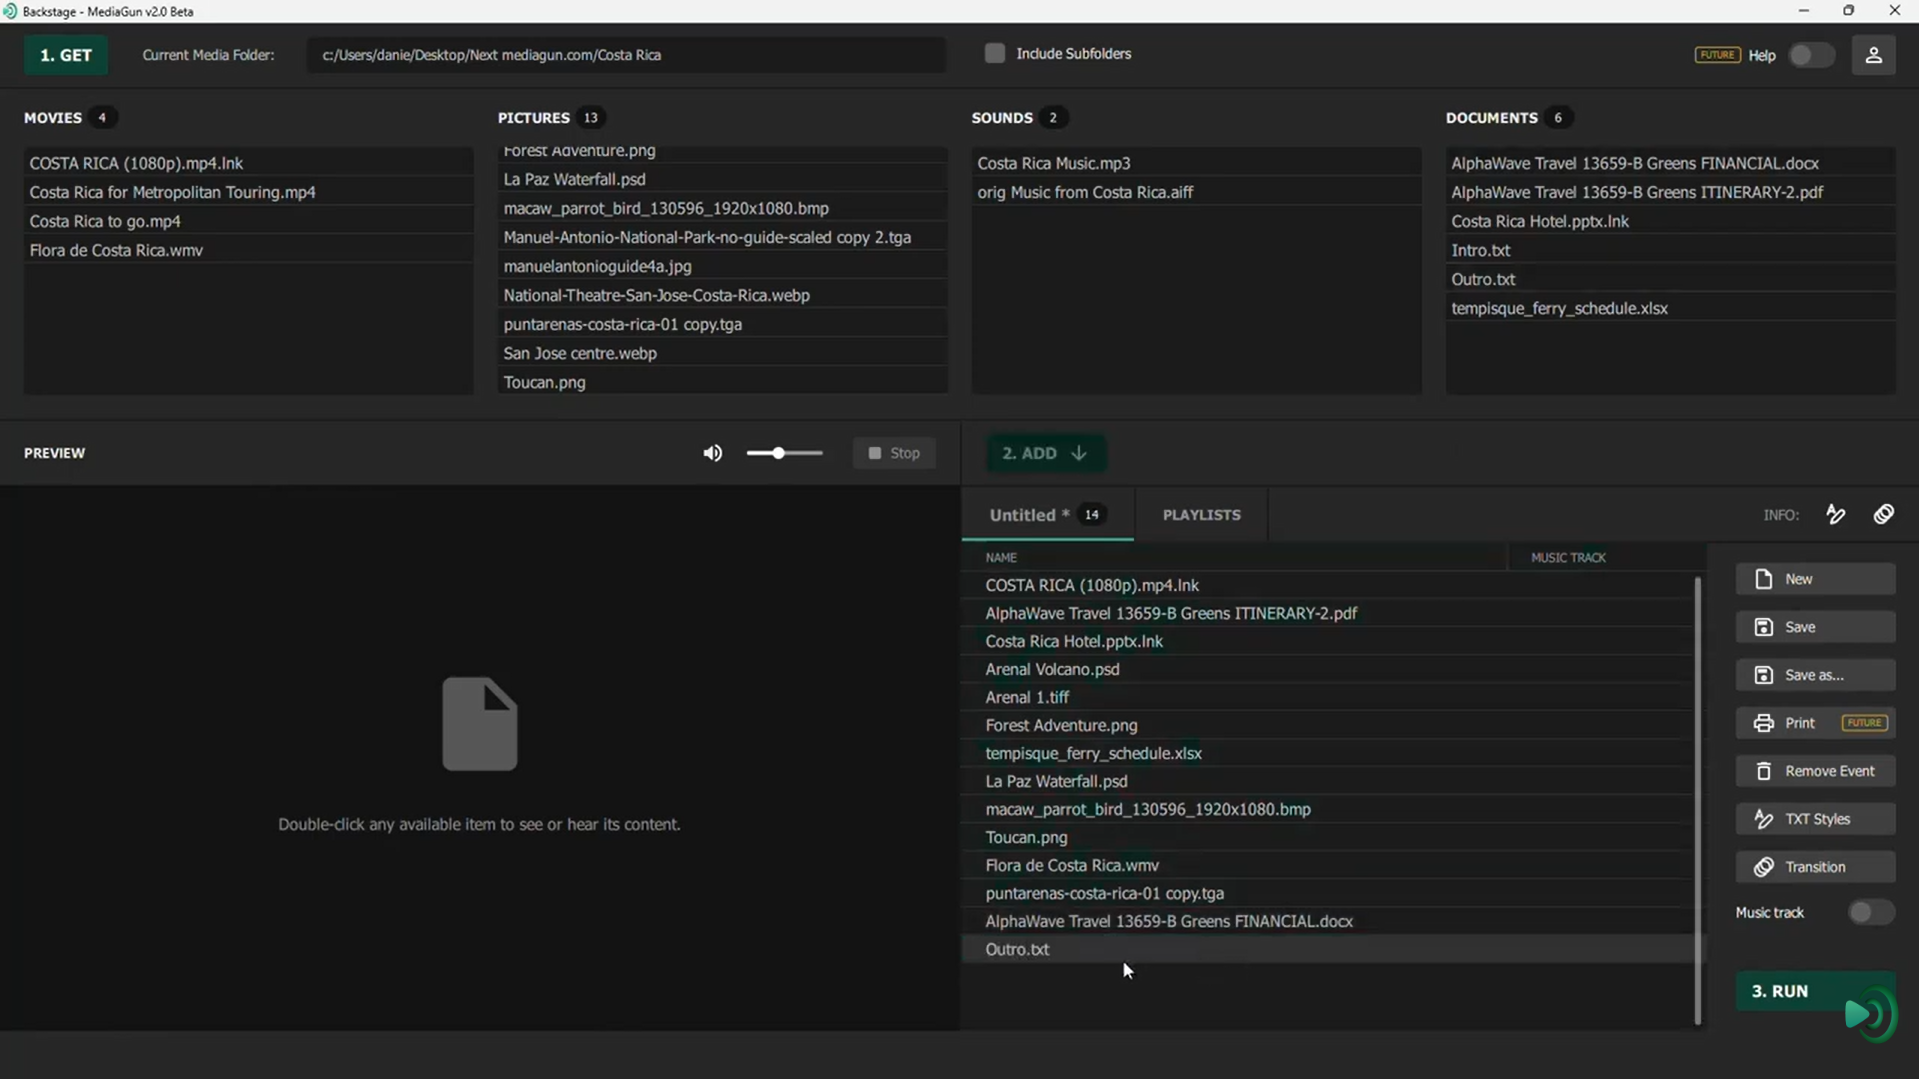Mute audio with the speaker icon
This screenshot has width=1919, height=1079.
click(x=712, y=453)
